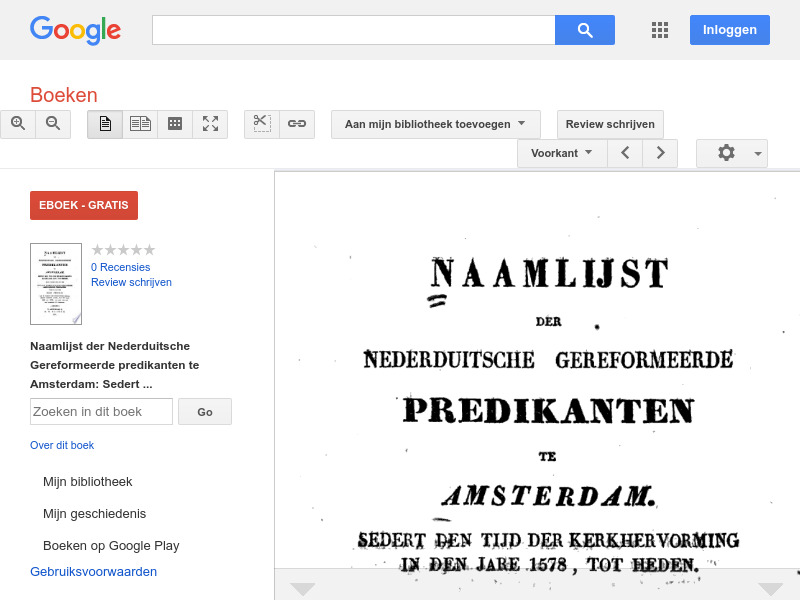
Task: Open the thumbnail grid view
Action: tap(175, 123)
